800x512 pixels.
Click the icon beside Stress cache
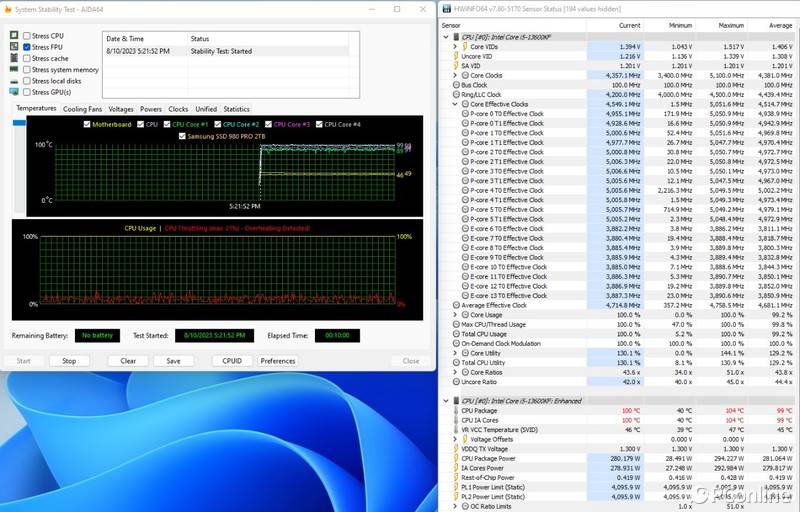coord(14,58)
